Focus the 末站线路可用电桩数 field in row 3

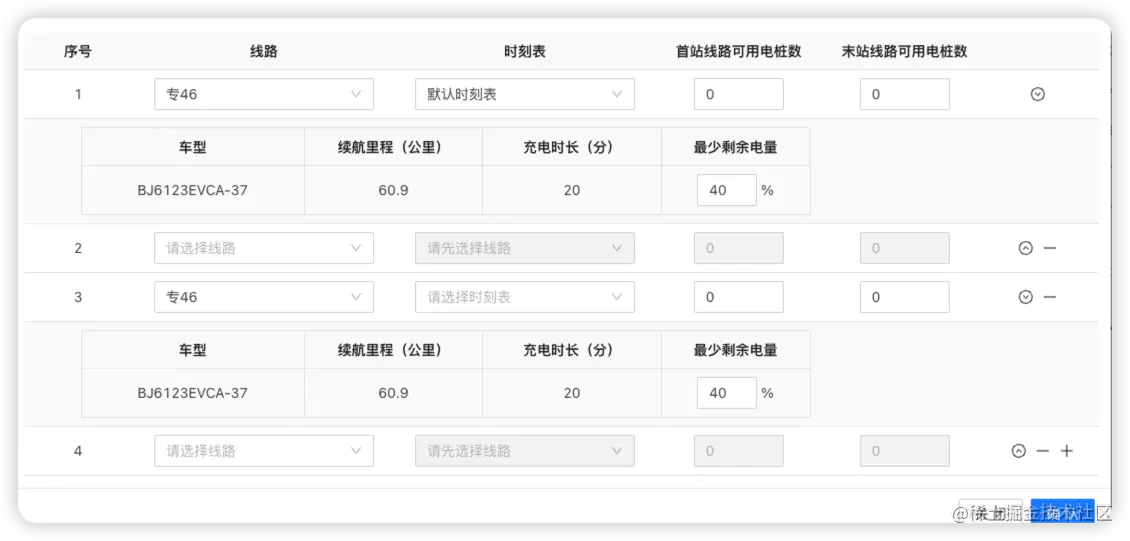click(x=904, y=297)
